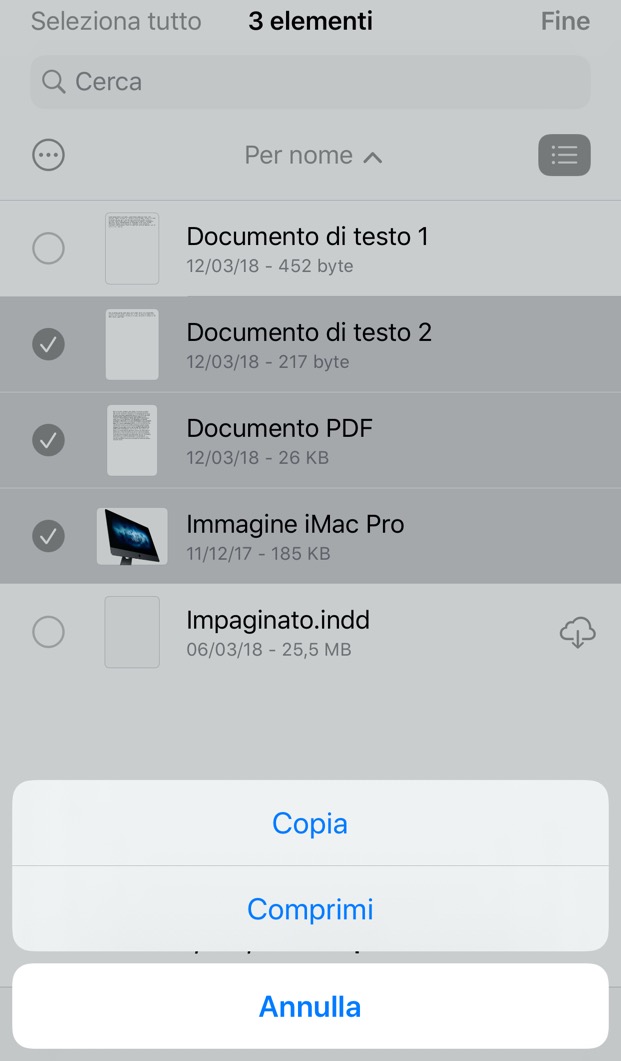Tap the Impaginato.indd file icon

(132, 632)
